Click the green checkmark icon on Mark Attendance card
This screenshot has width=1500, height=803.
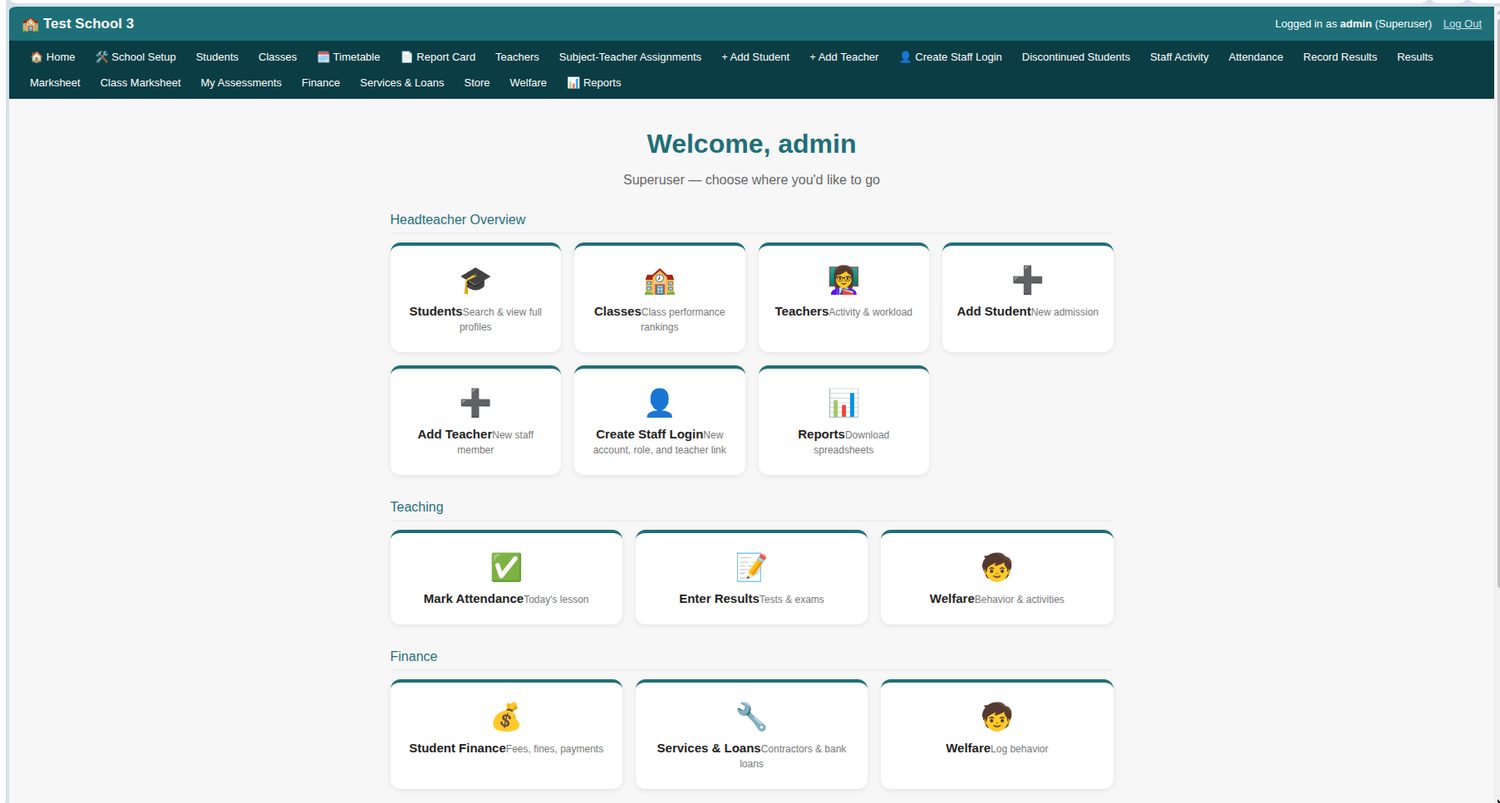point(506,567)
